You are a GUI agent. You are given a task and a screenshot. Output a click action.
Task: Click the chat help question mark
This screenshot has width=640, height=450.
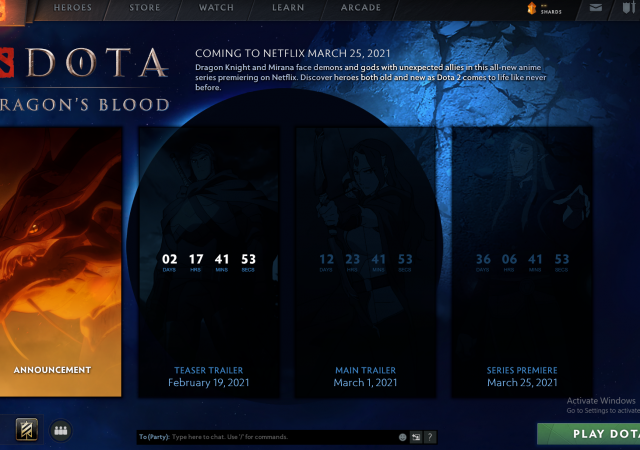[x=429, y=437]
